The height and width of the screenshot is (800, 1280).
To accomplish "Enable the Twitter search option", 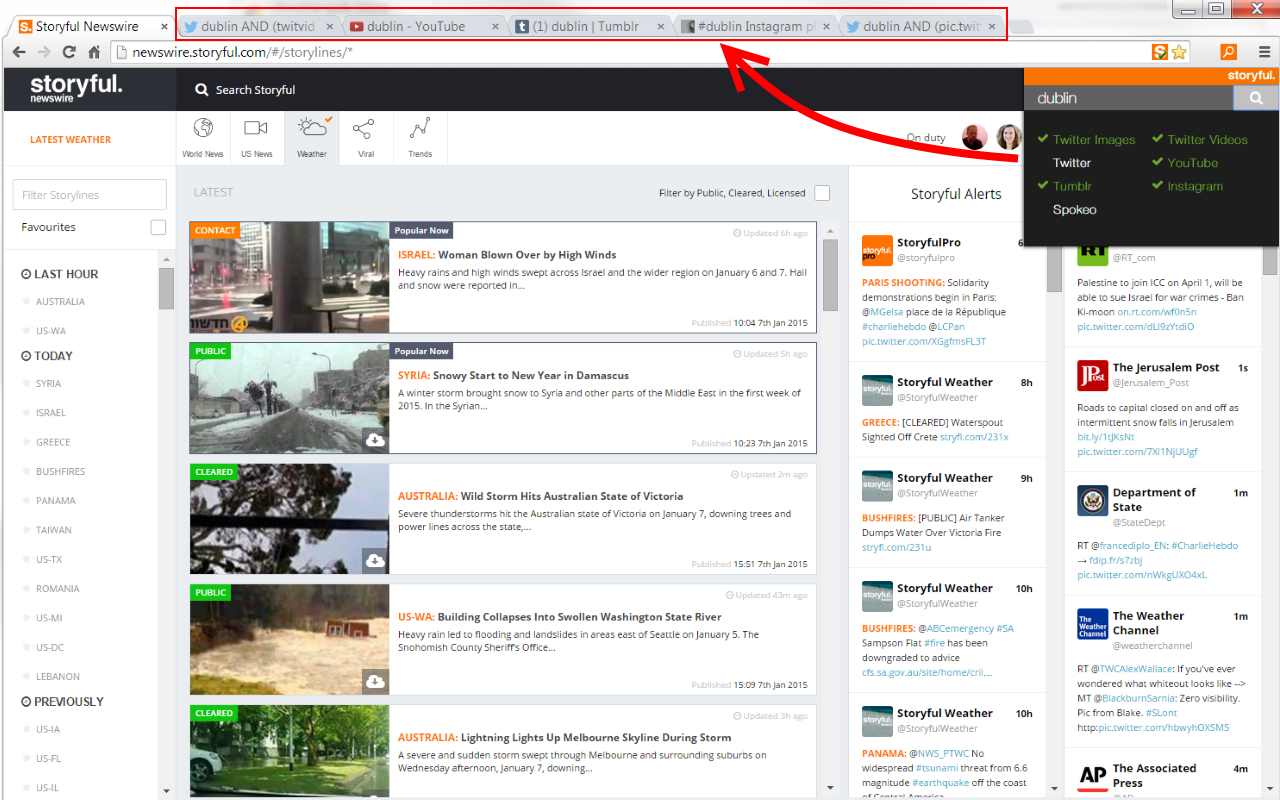I will tap(1072, 163).
